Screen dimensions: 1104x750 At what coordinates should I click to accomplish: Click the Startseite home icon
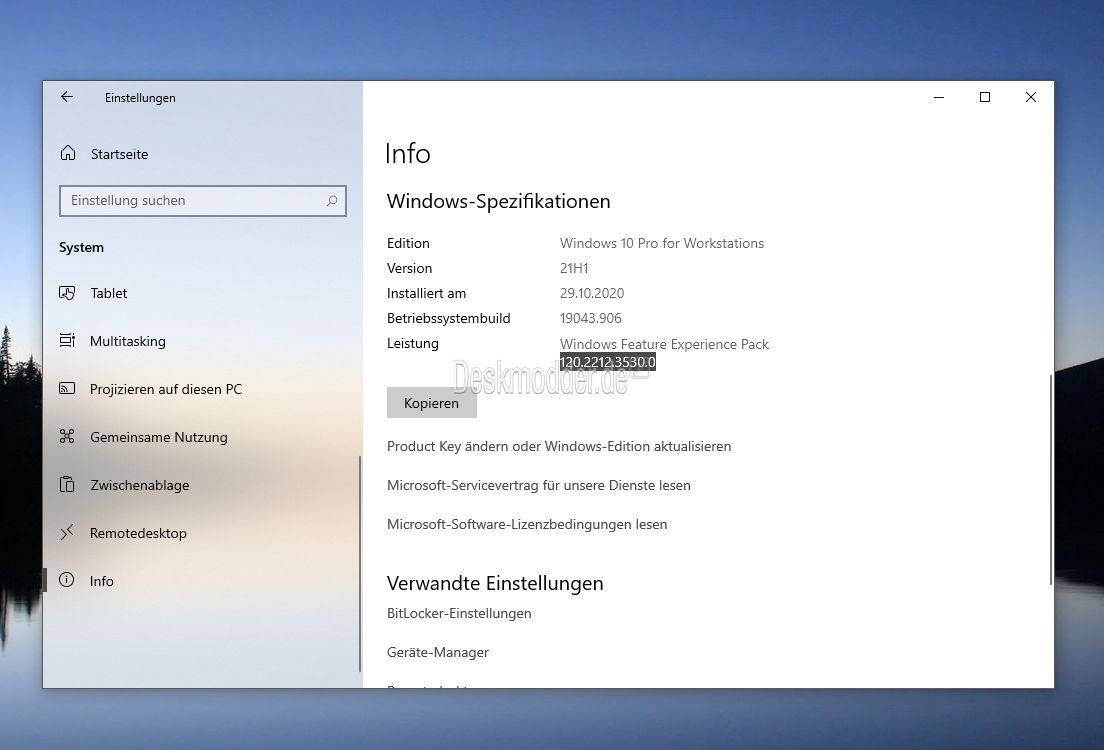tap(68, 153)
